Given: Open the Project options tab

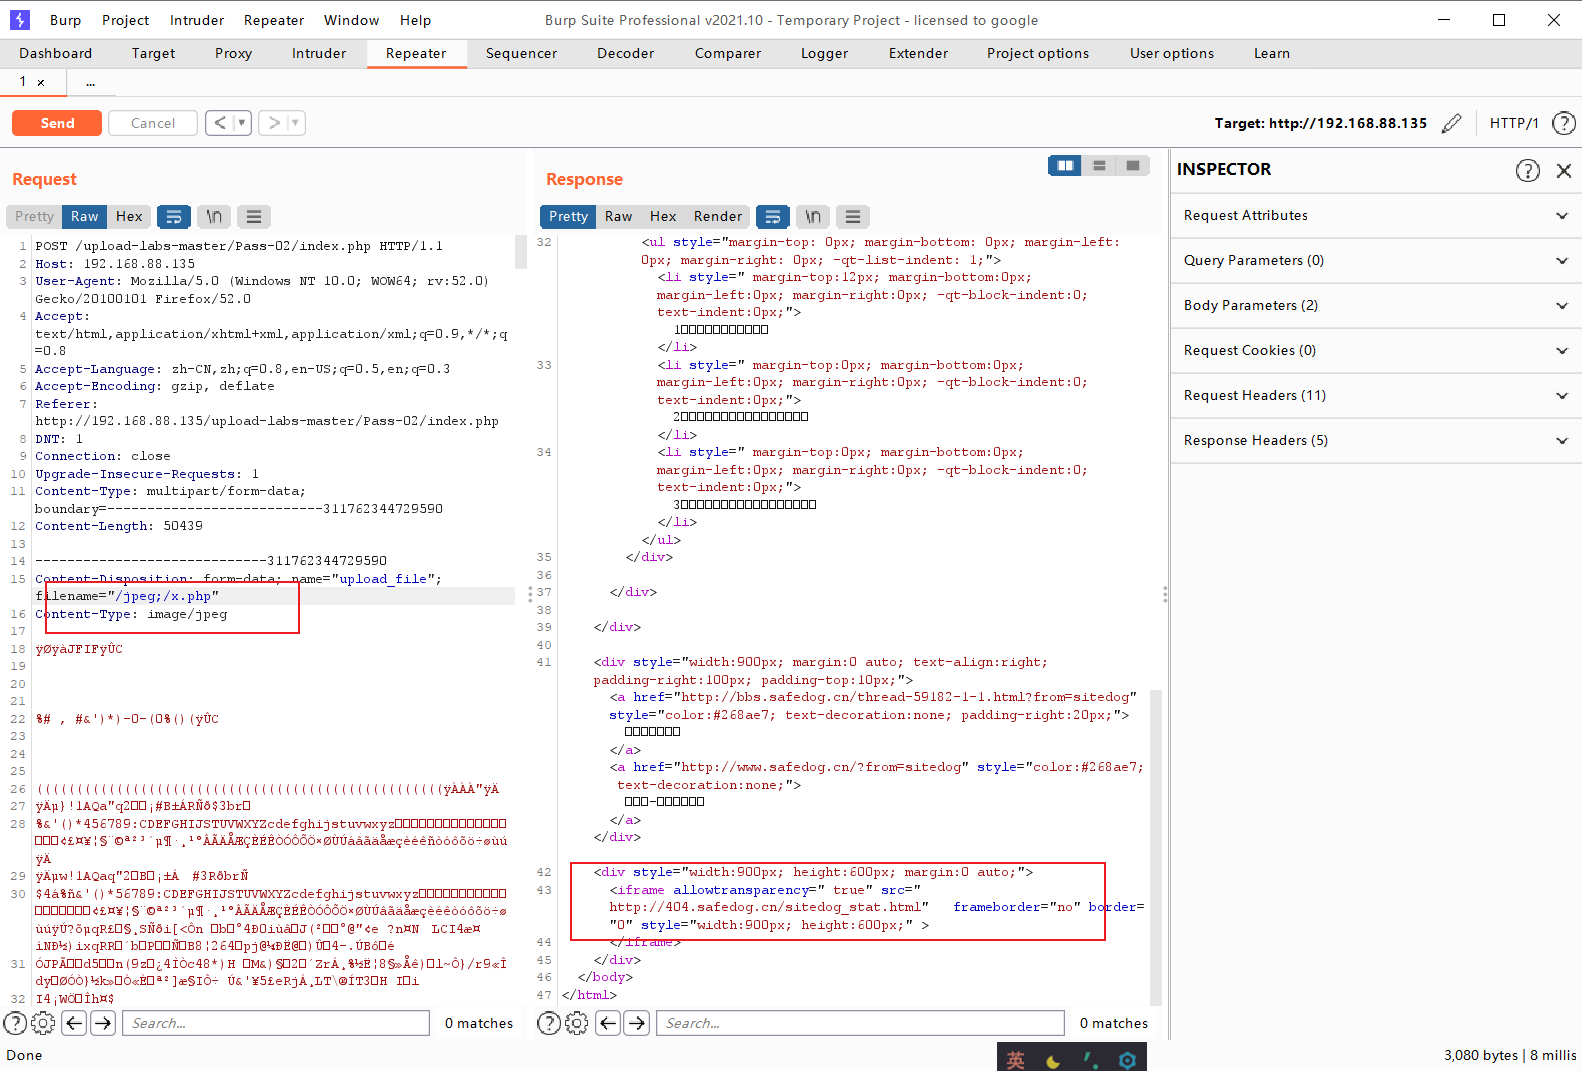Looking at the screenshot, I should pos(1038,54).
